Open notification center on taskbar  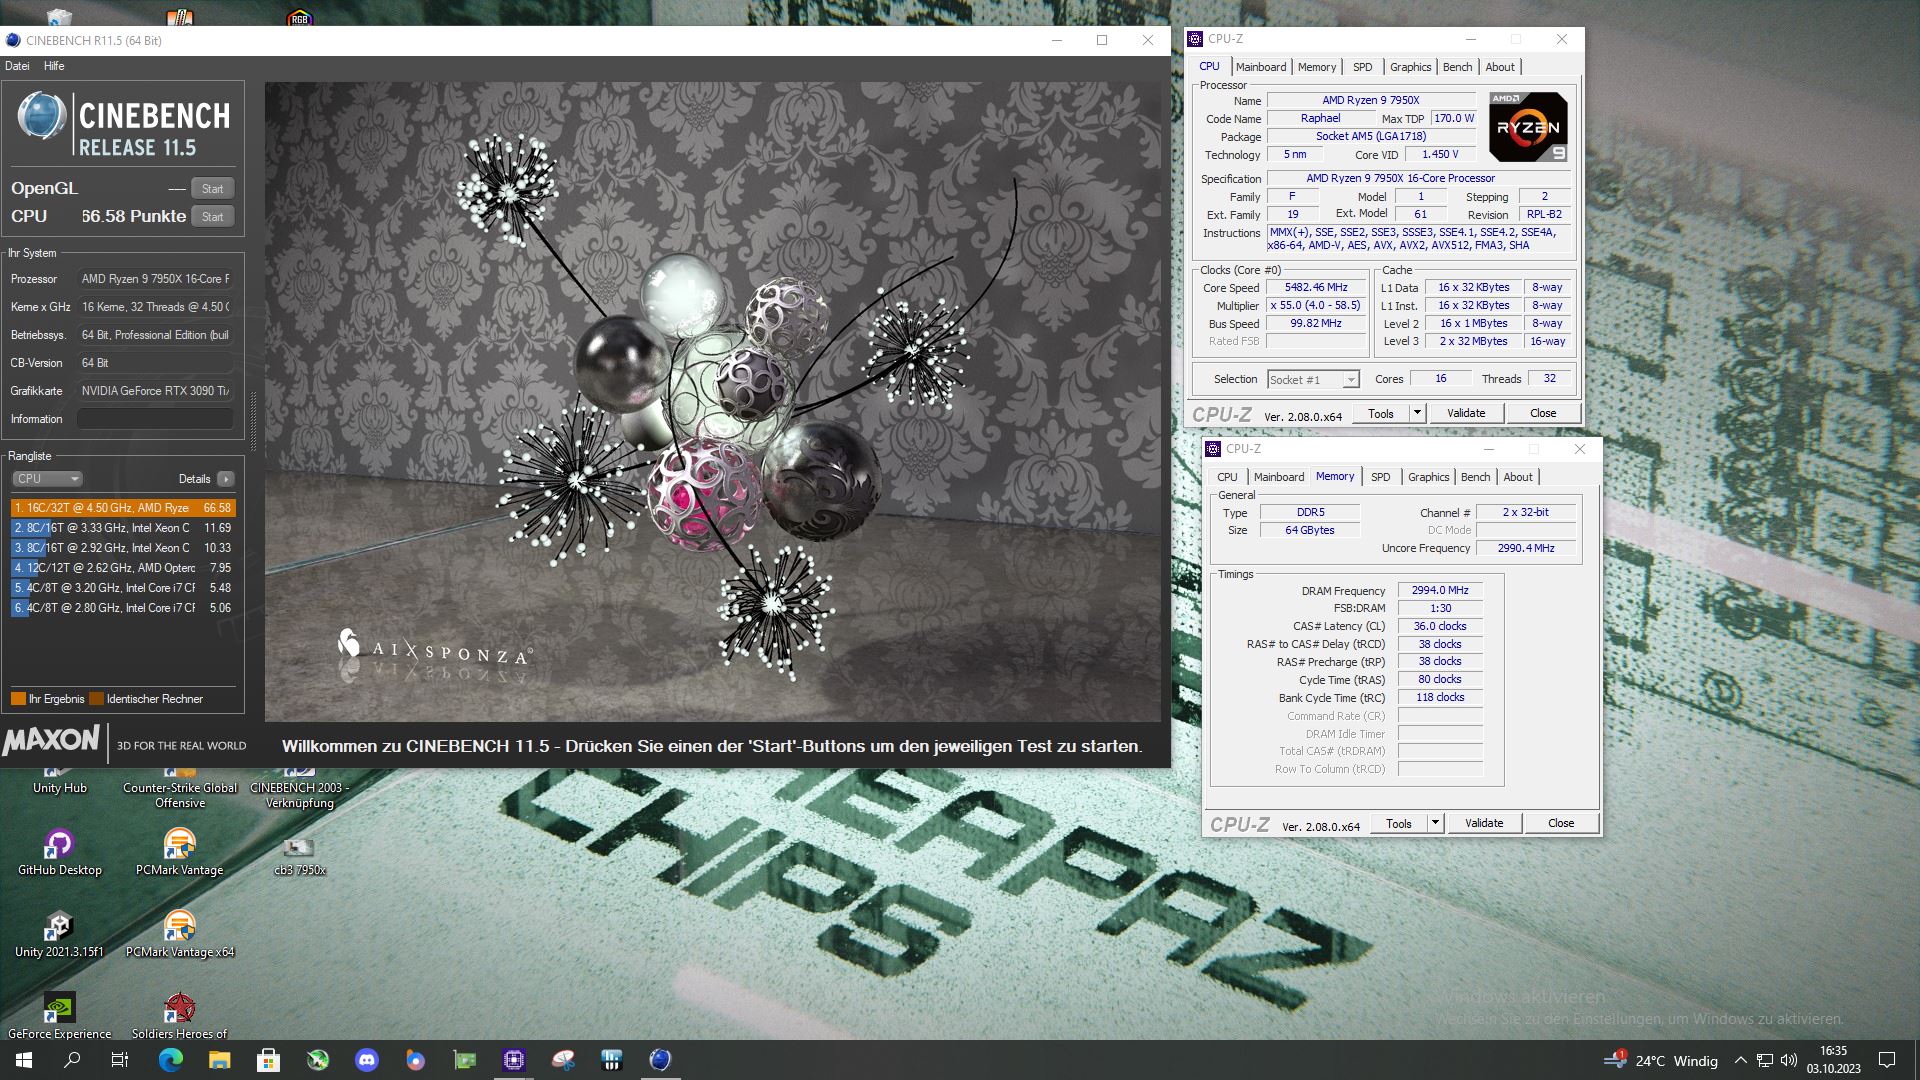coord(1887,1061)
